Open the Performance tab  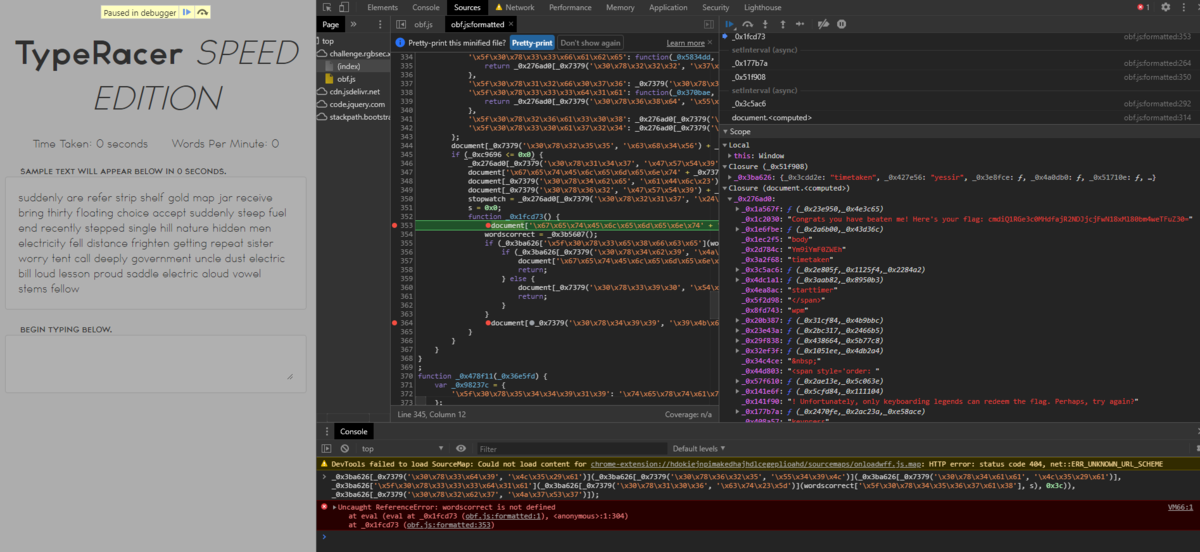570,7
